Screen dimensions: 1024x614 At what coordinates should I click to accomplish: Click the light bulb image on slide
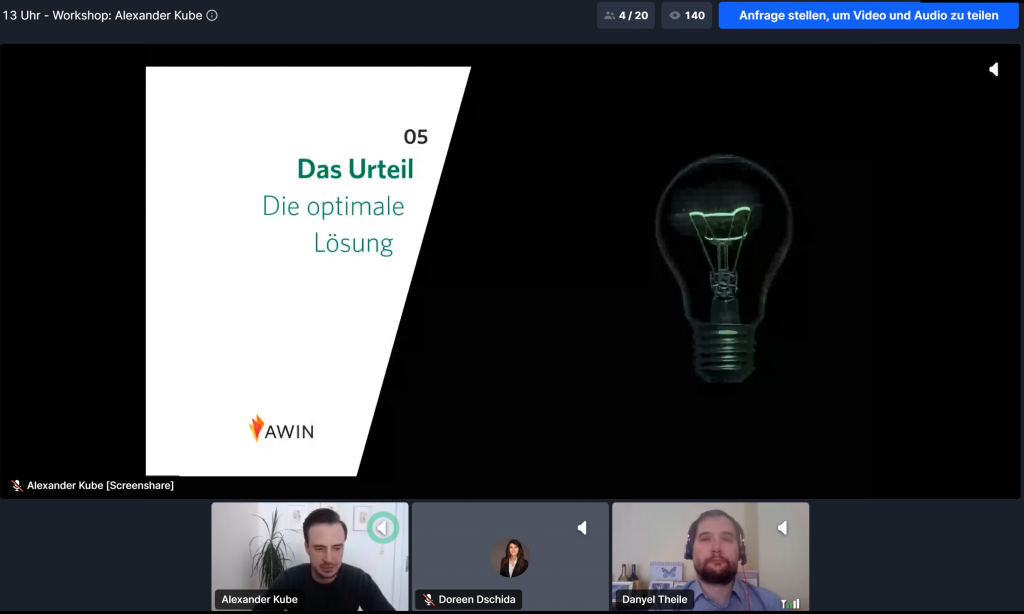724,268
